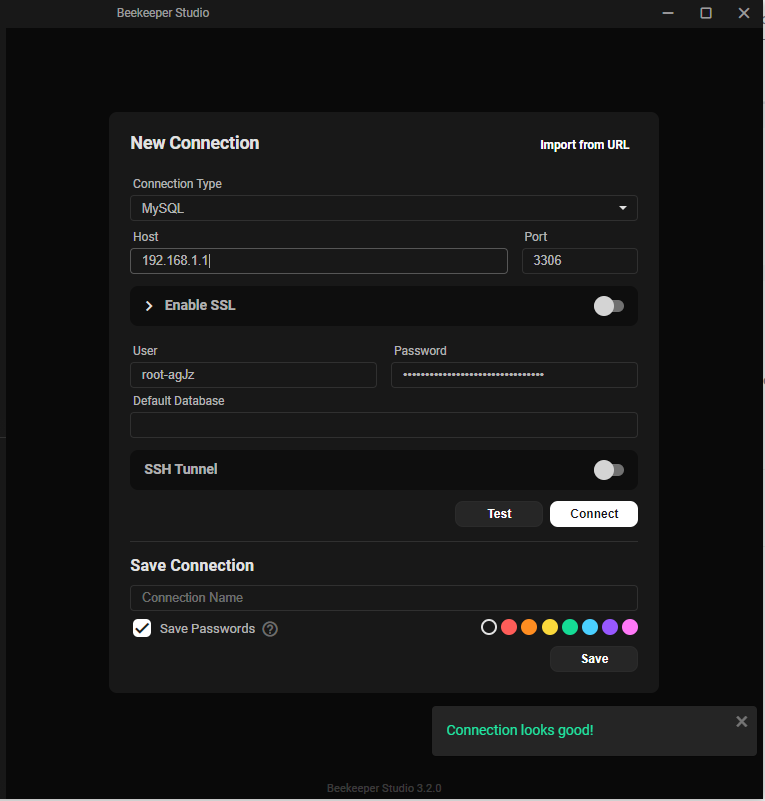The height and width of the screenshot is (801, 765).
Task: Click the User input field
Action: pyautogui.click(x=253, y=375)
